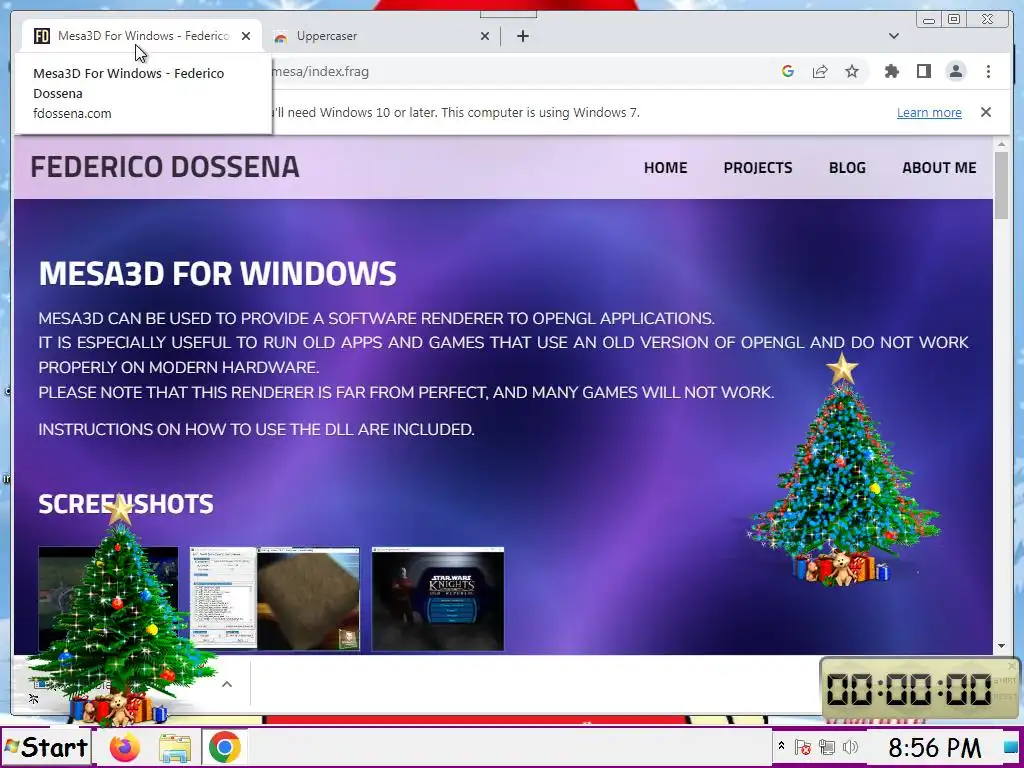Click the vertical scrollbar thumb
This screenshot has width=1024, height=768.
pos(1002,185)
